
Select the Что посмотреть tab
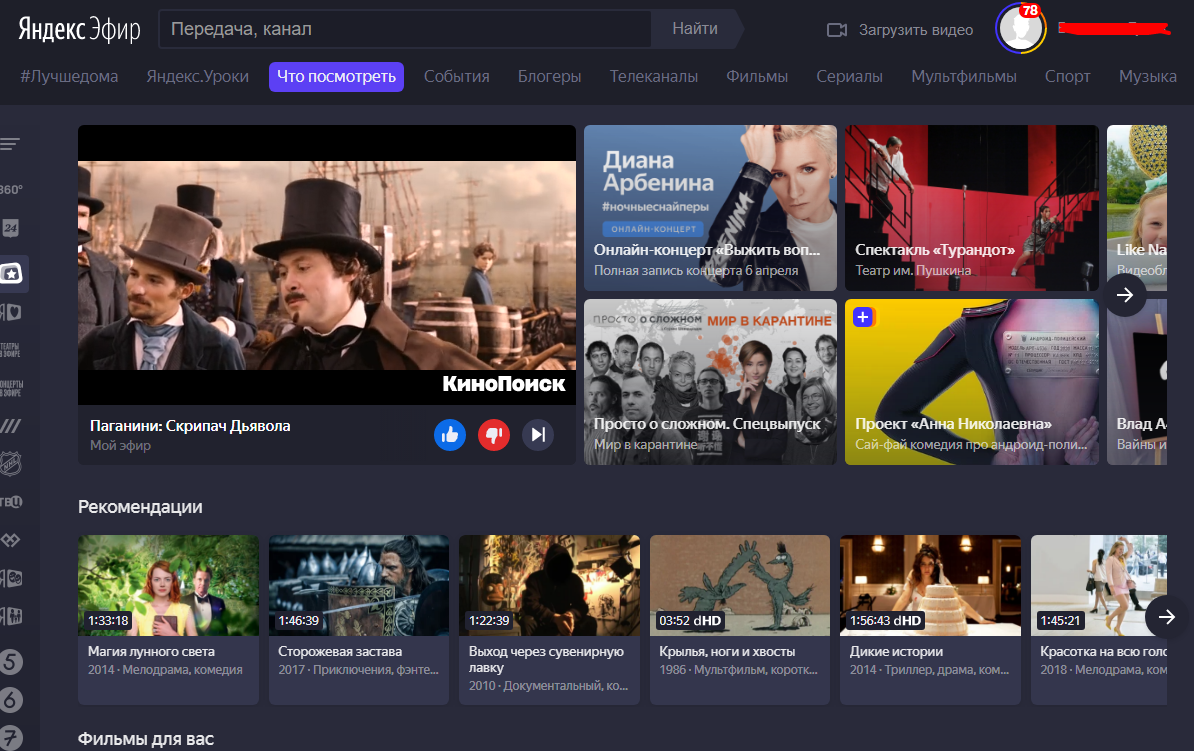point(337,76)
